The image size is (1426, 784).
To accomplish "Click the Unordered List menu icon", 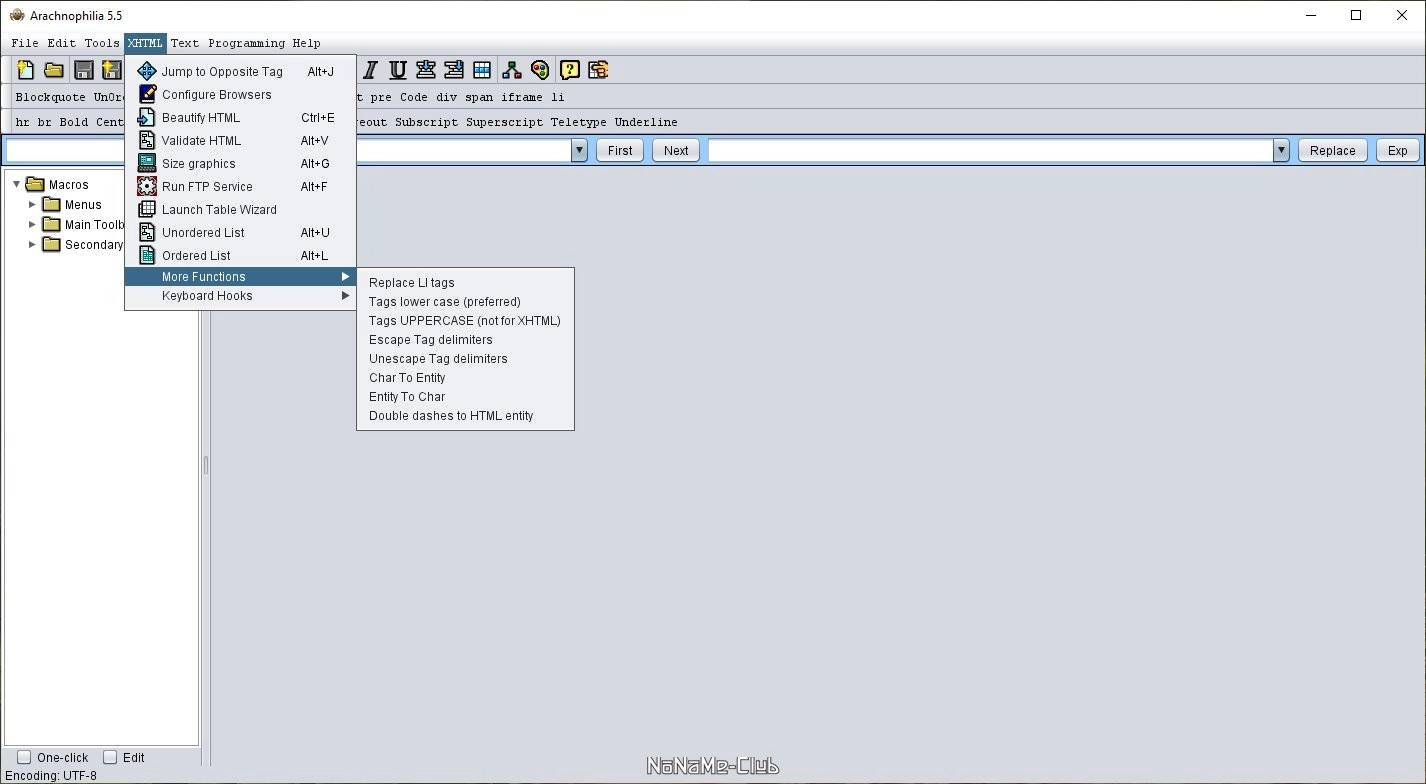I will tap(147, 232).
